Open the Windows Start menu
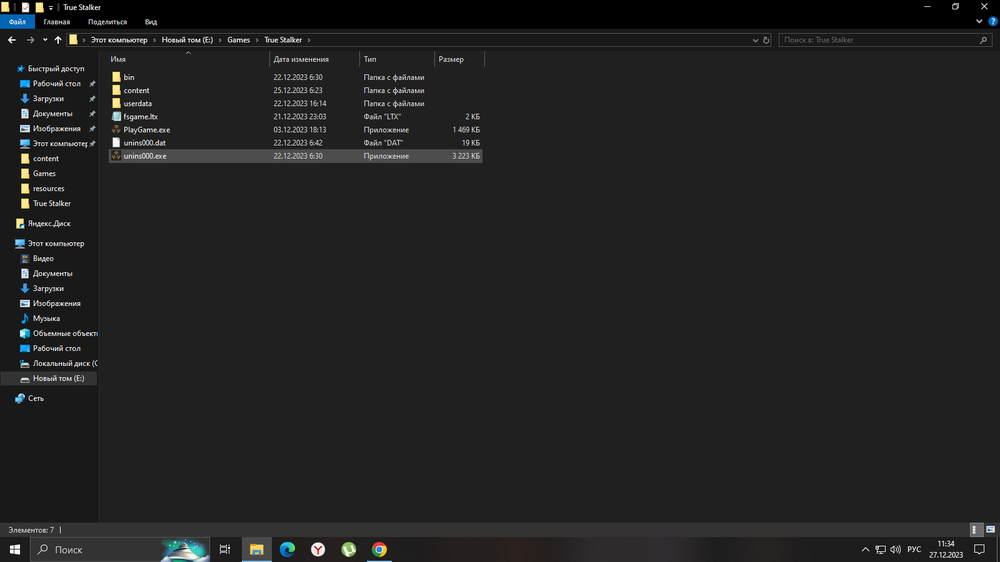The width and height of the screenshot is (1000, 562). tap(15, 549)
